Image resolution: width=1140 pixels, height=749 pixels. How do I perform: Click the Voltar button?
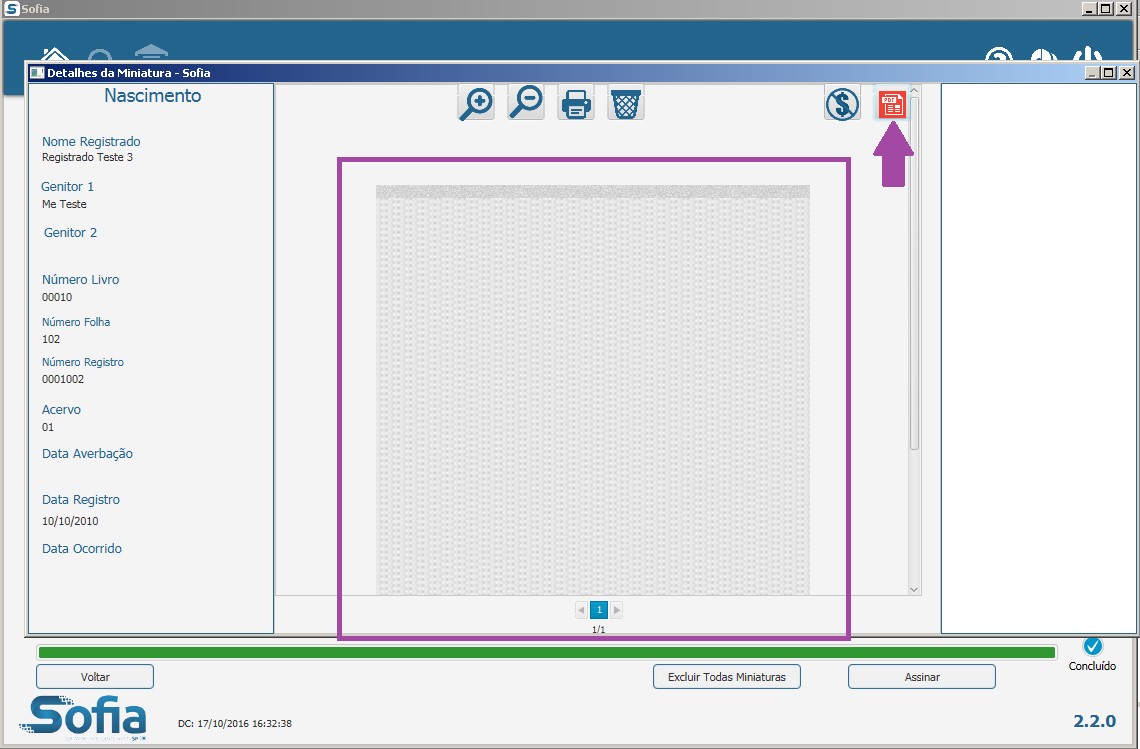tap(95, 676)
